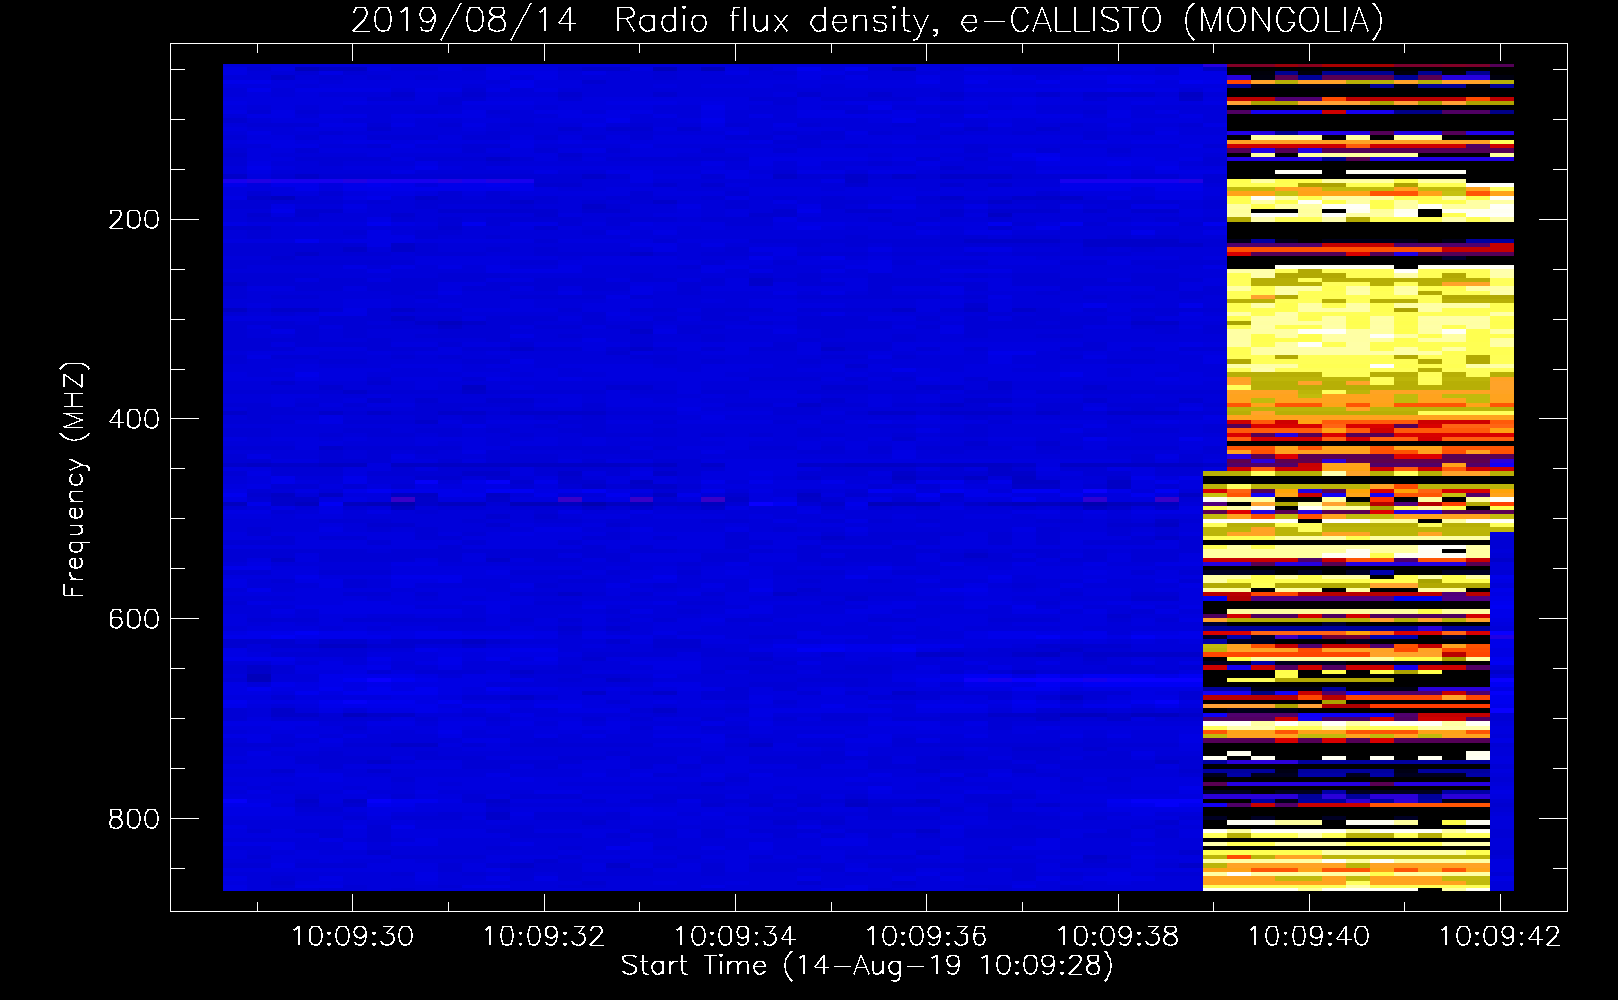Screen dimensions: 1618x1000
Task: Click the 10:09:42 time tick label
Action: (x=1500, y=936)
